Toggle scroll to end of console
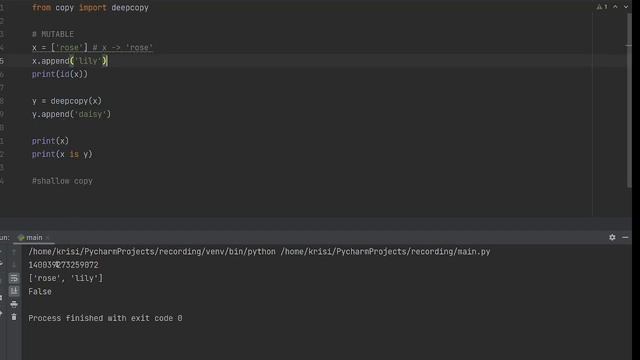Image resolution: width=640 pixels, height=360 pixels. tap(14, 291)
